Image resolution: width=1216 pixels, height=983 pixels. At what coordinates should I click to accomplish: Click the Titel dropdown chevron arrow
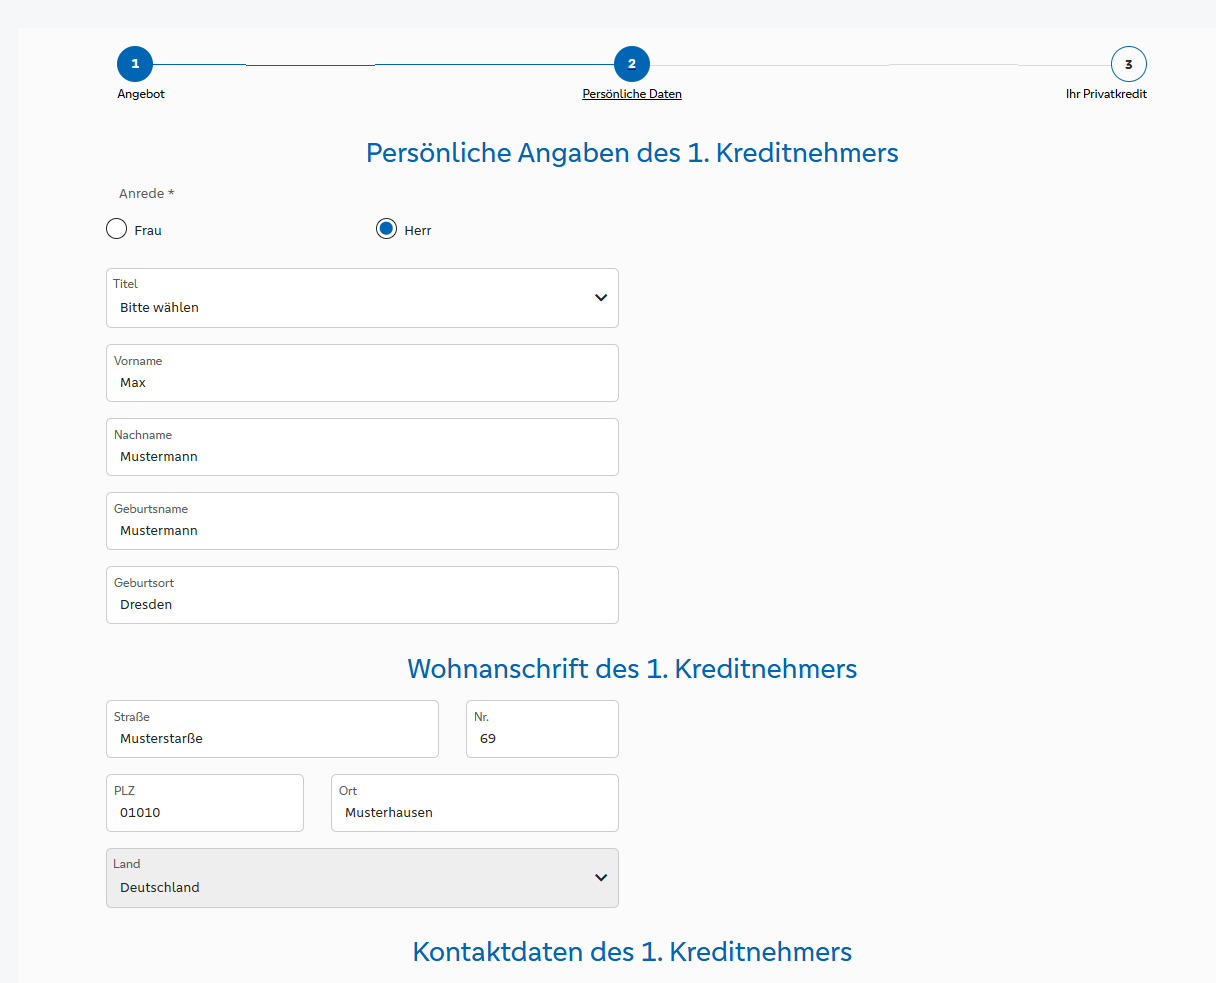pyautogui.click(x=601, y=298)
